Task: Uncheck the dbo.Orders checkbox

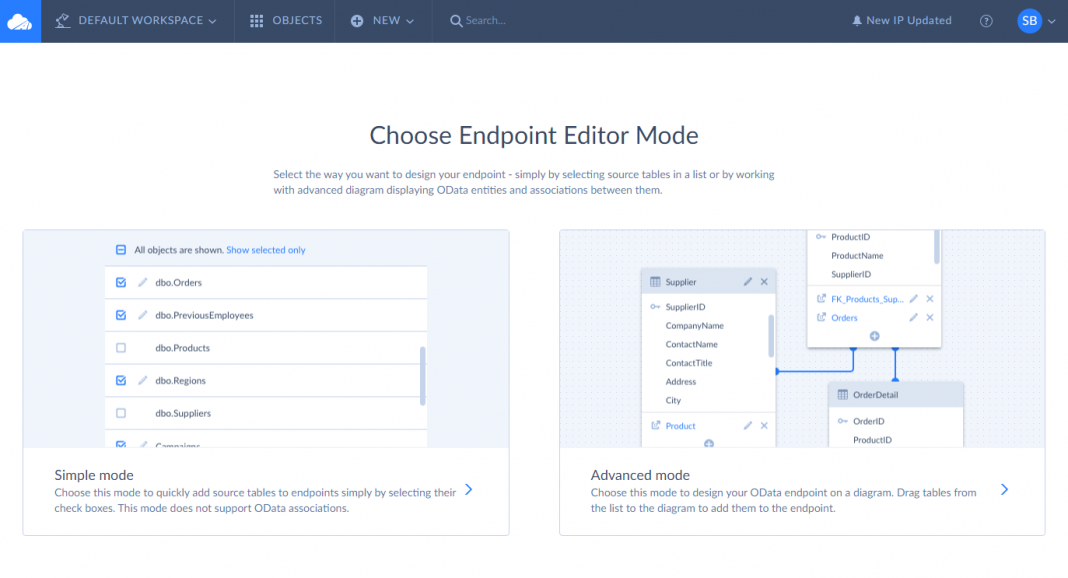Action: 121,283
